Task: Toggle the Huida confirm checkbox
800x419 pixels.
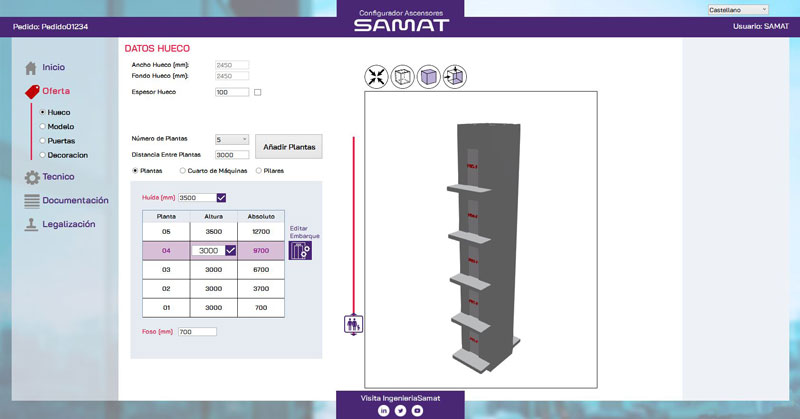Action: pos(221,198)
